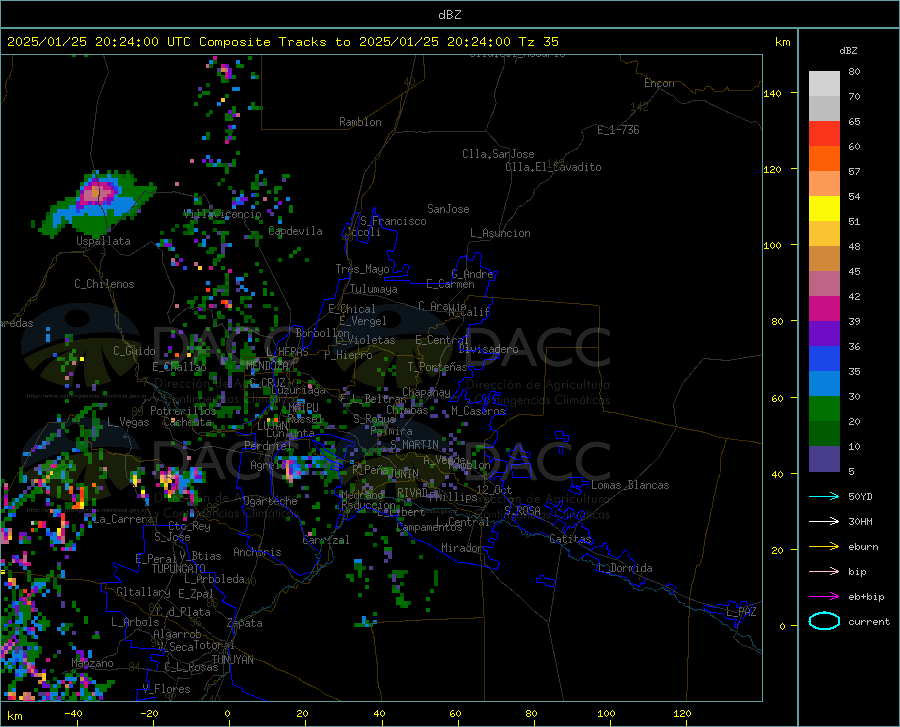The width and height of the screenshot is (900, 727).
Task: Click the cyan current ellipse icon
Action: (824, 621)
